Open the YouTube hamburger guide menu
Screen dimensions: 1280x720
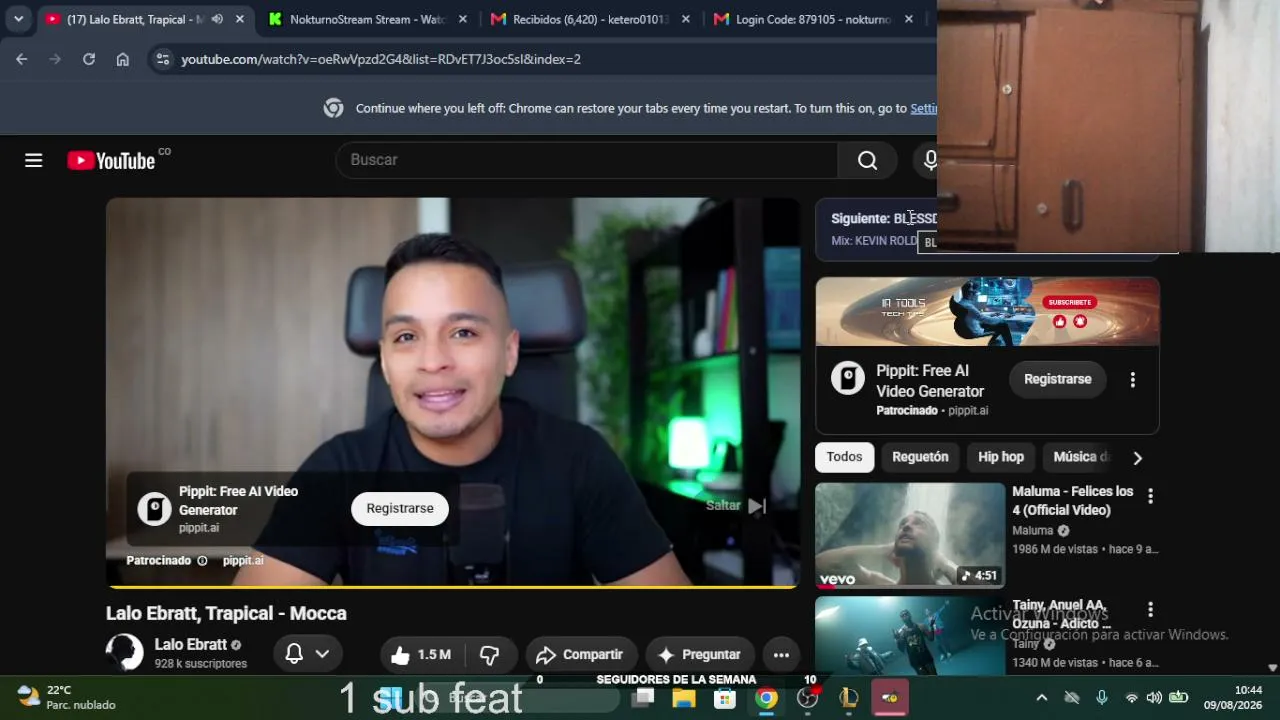34,160
